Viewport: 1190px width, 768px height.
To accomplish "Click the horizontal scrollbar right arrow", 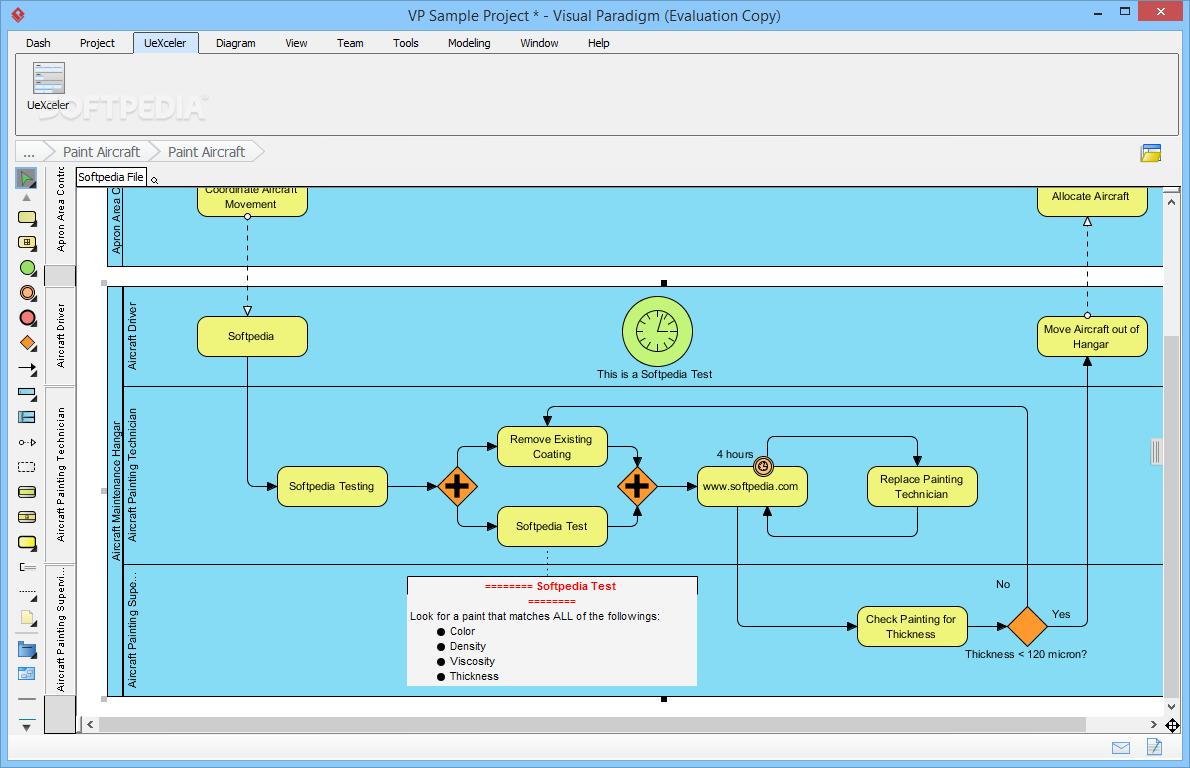I will [x=1153, y=725].
